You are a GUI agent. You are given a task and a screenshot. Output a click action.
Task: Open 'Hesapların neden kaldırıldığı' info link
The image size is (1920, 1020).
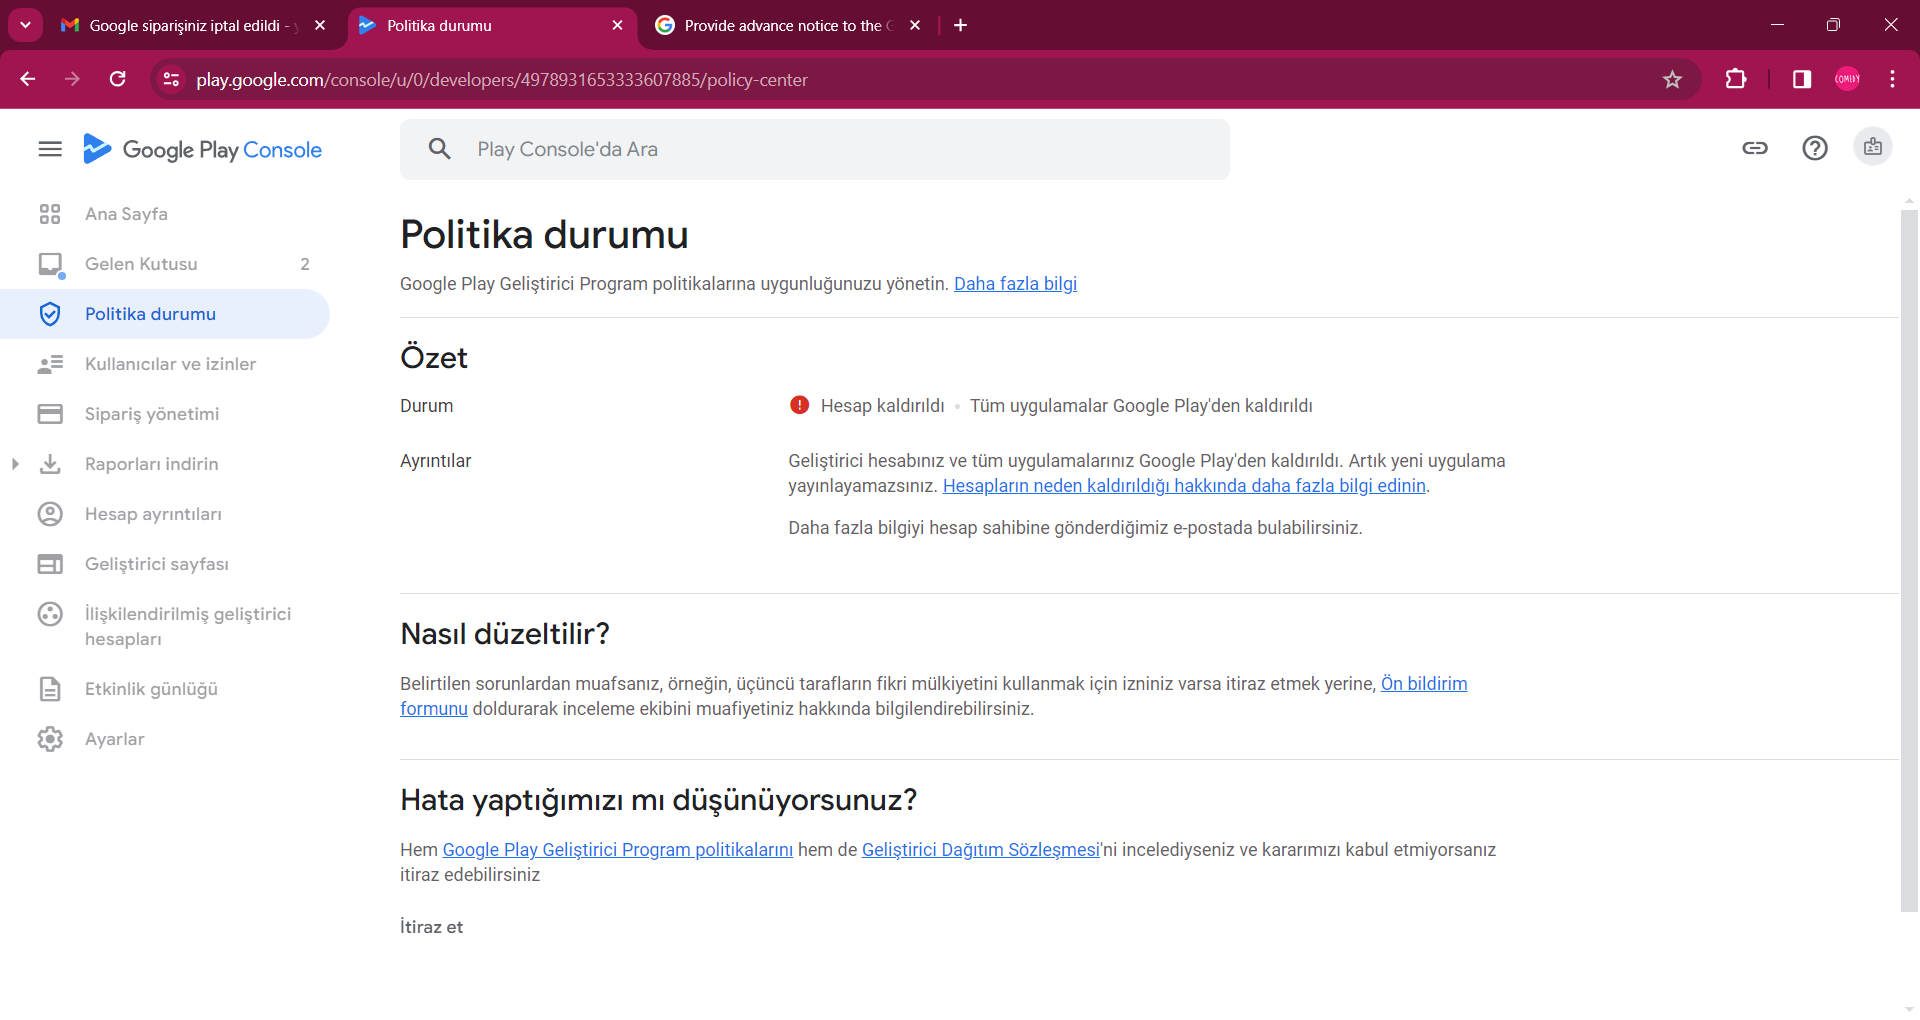click(x=1184, y=486)
